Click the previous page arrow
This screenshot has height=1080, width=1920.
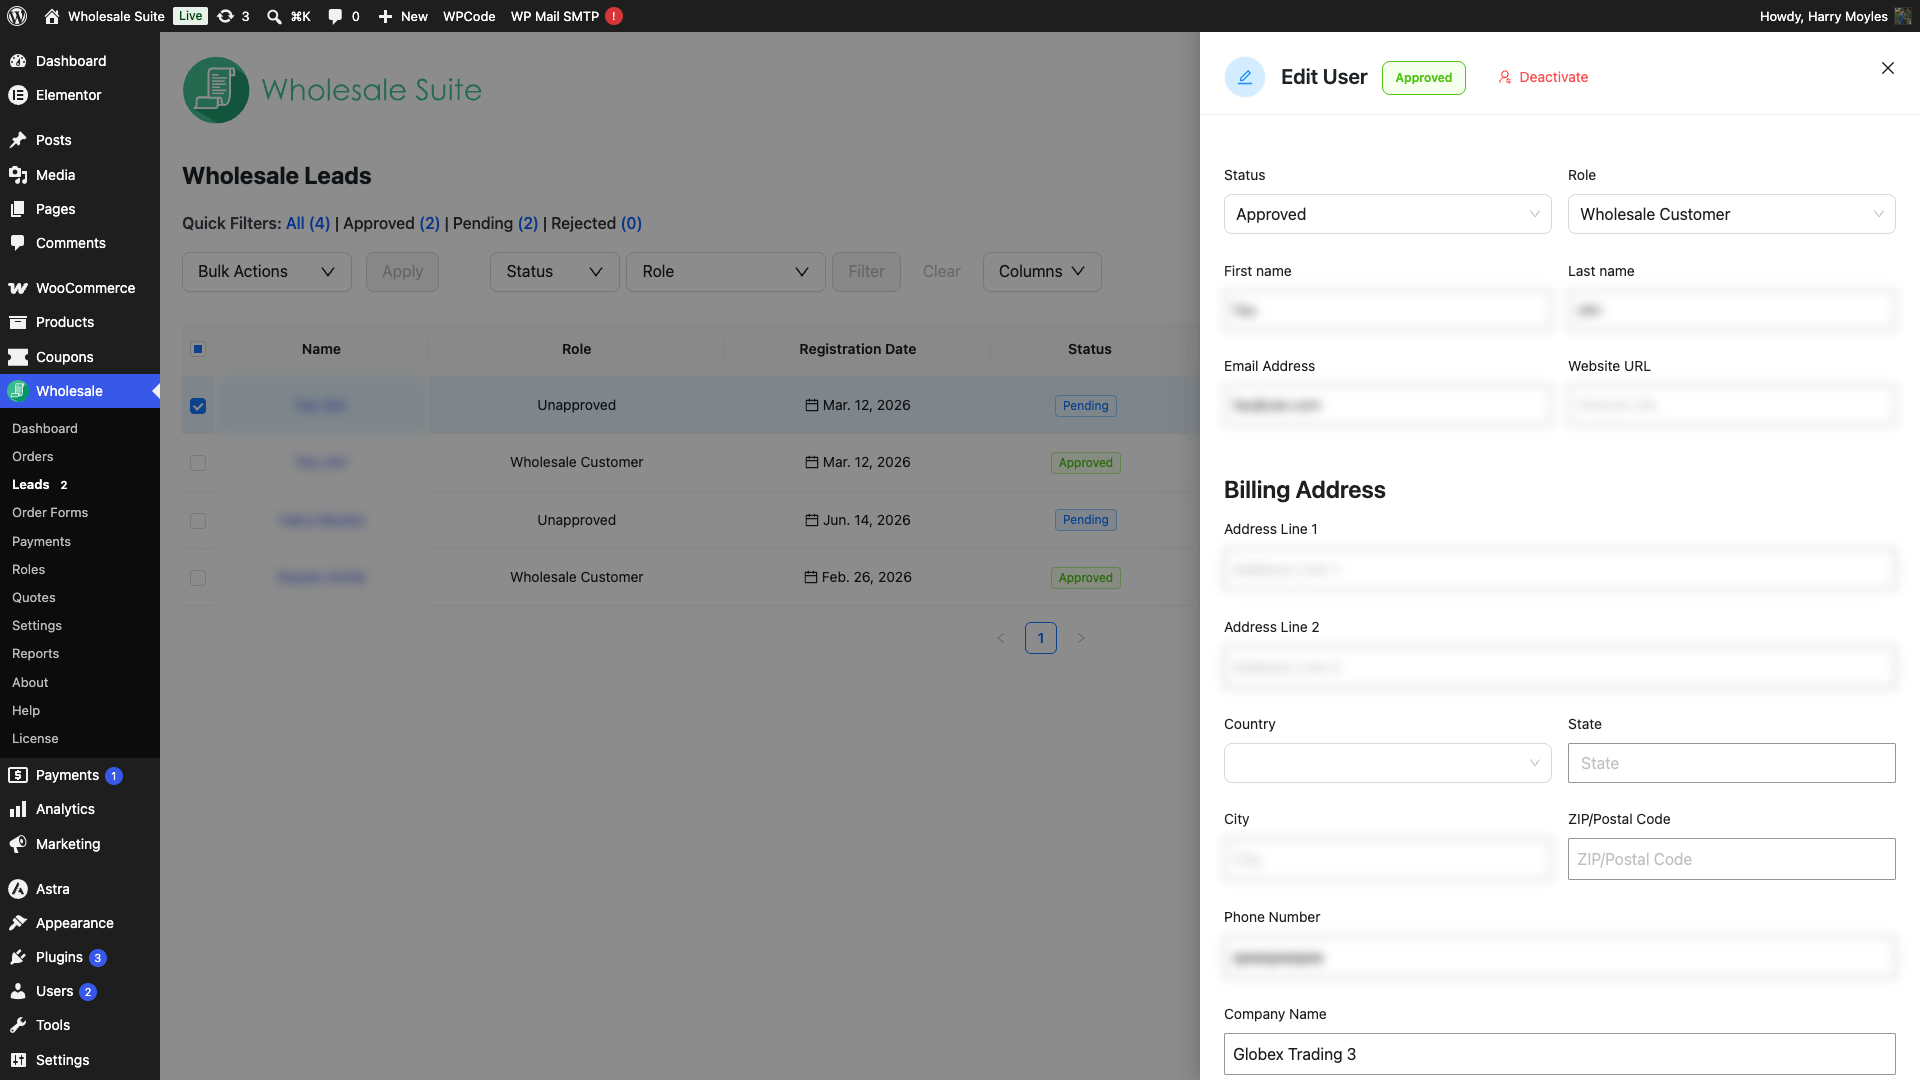pyautogui.click(x=1001, y=638)
